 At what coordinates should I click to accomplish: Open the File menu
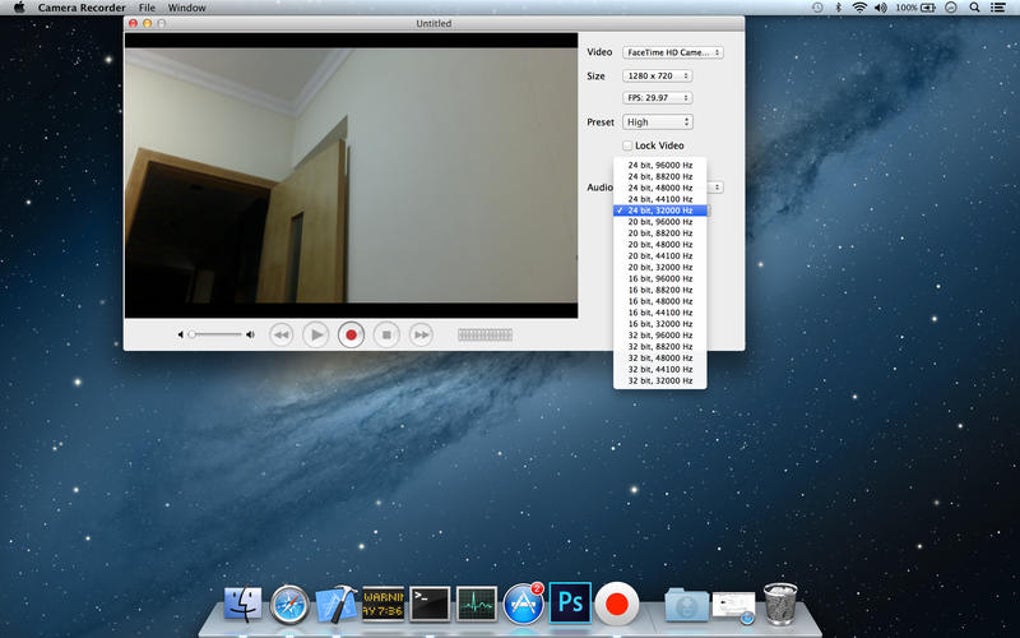(x=147, y=8)
